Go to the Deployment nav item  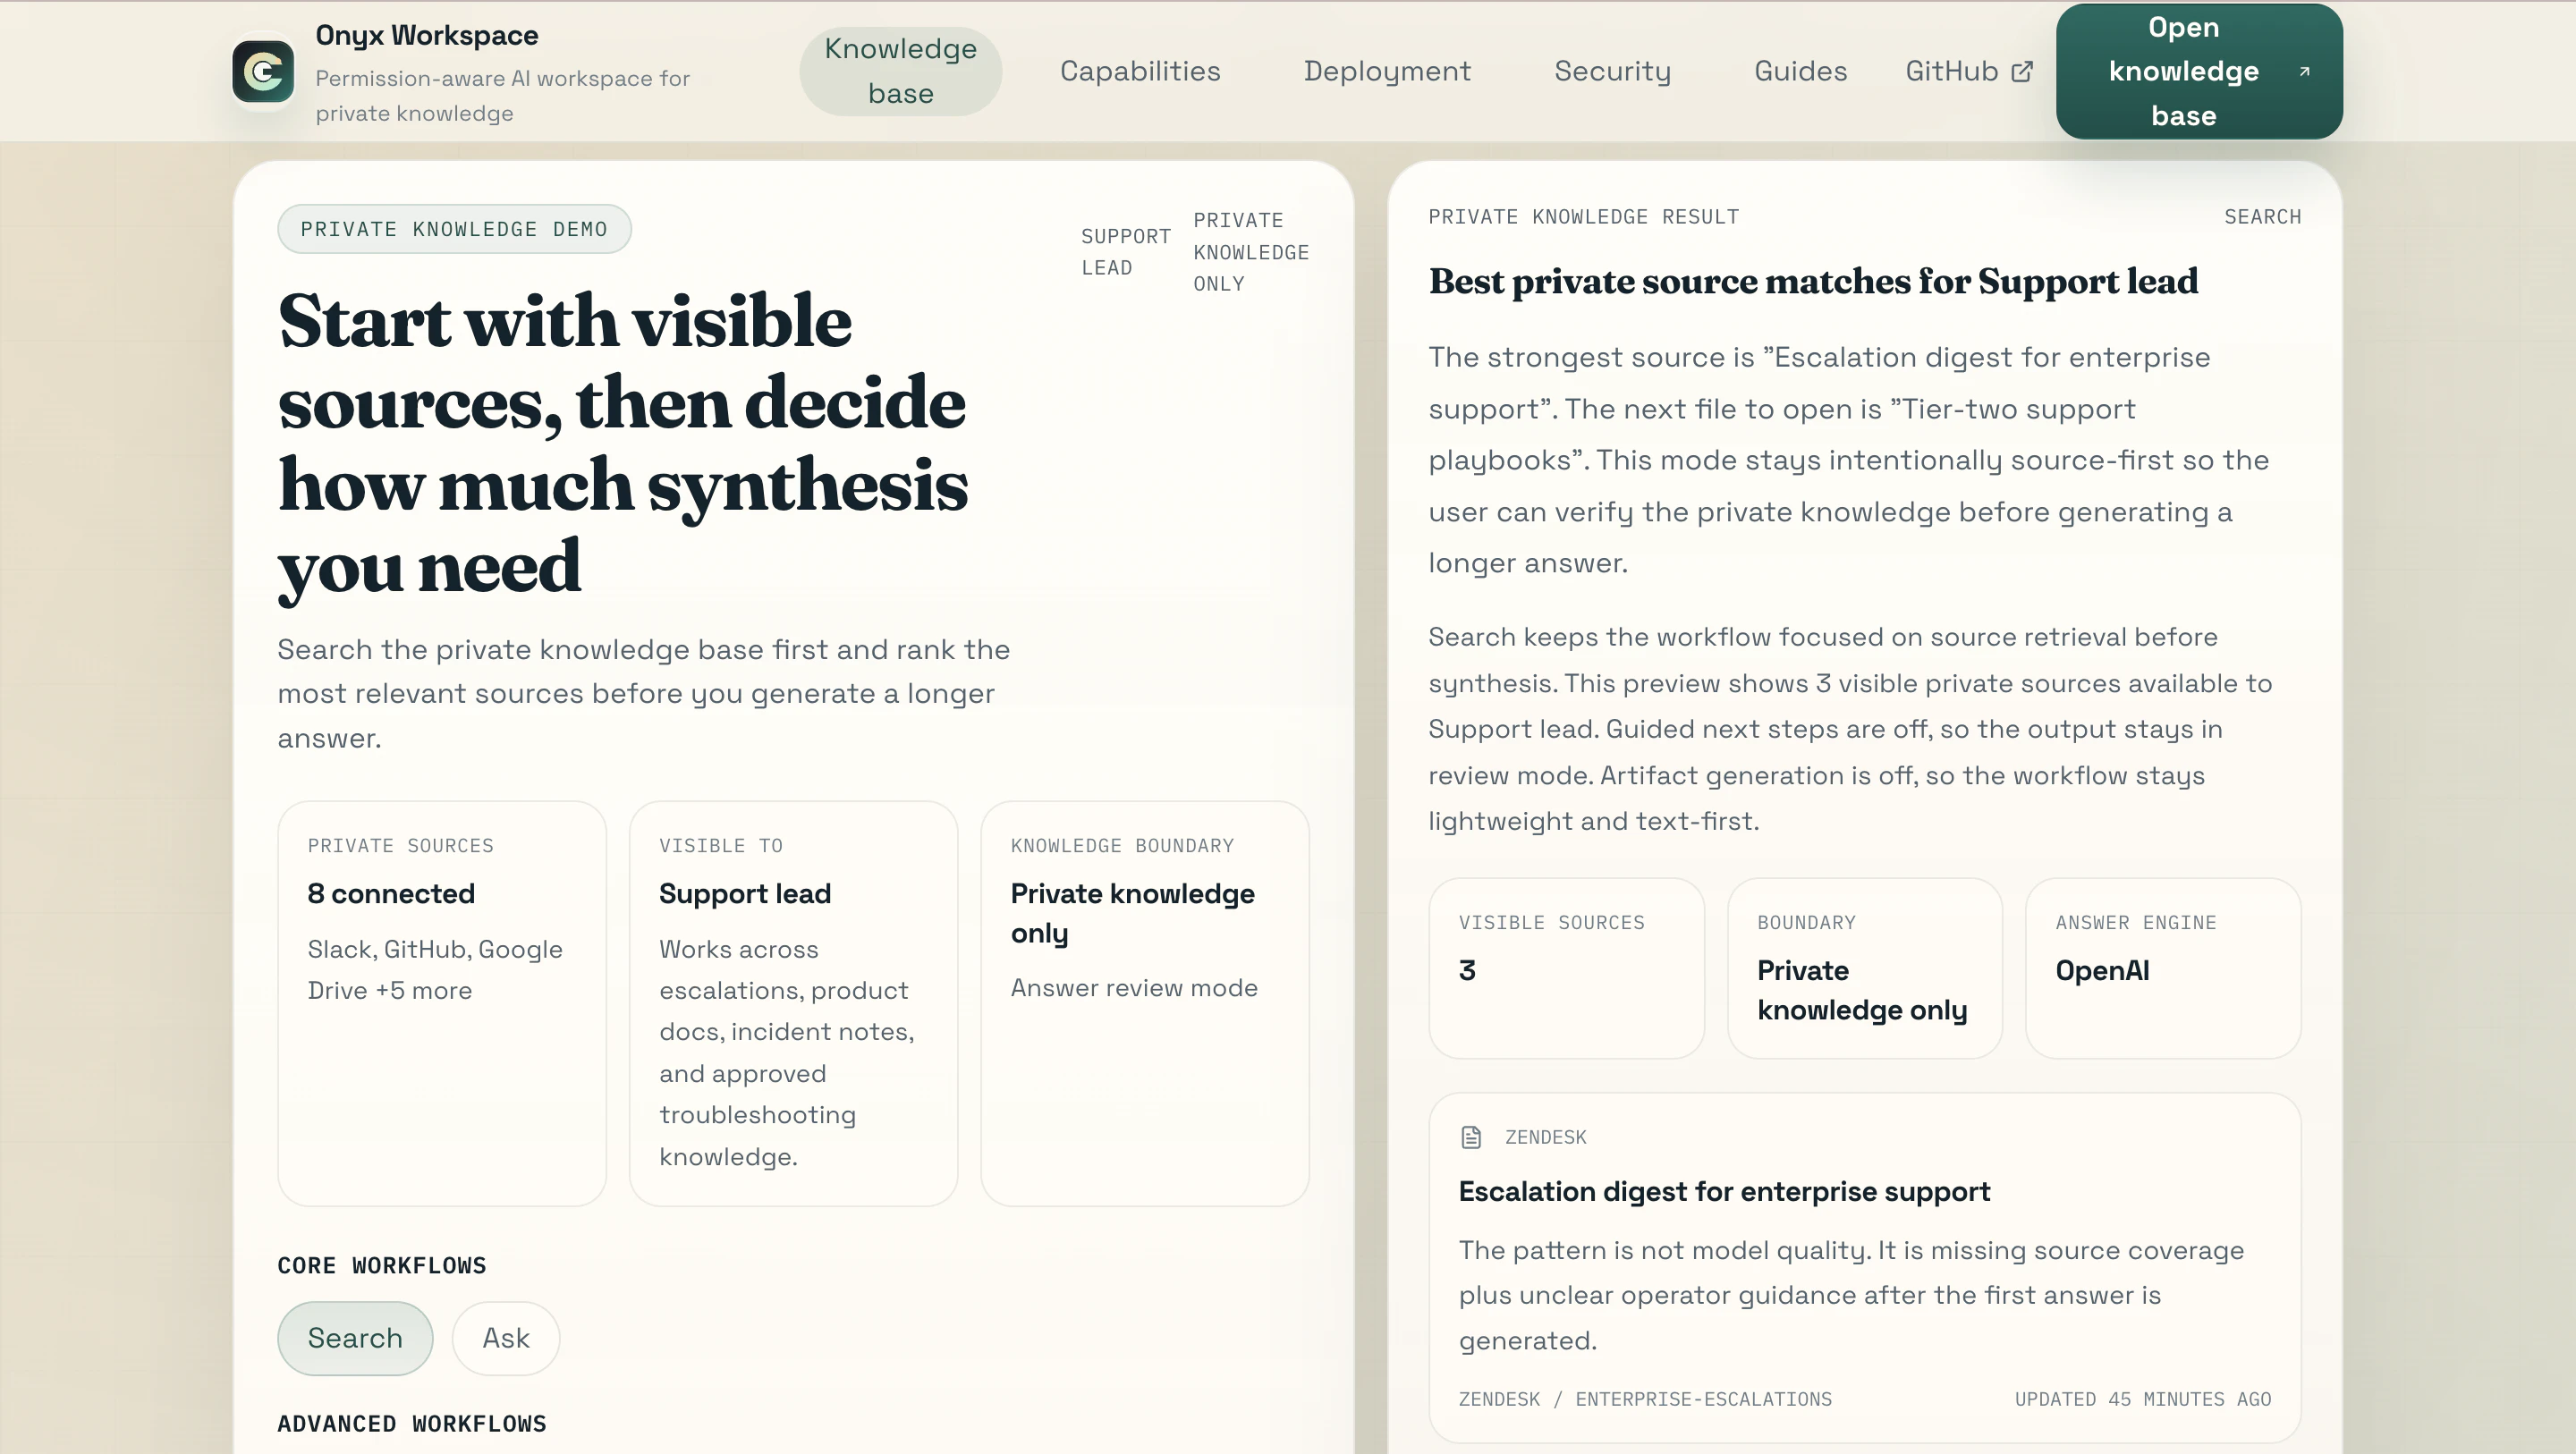coord(1387,71)
